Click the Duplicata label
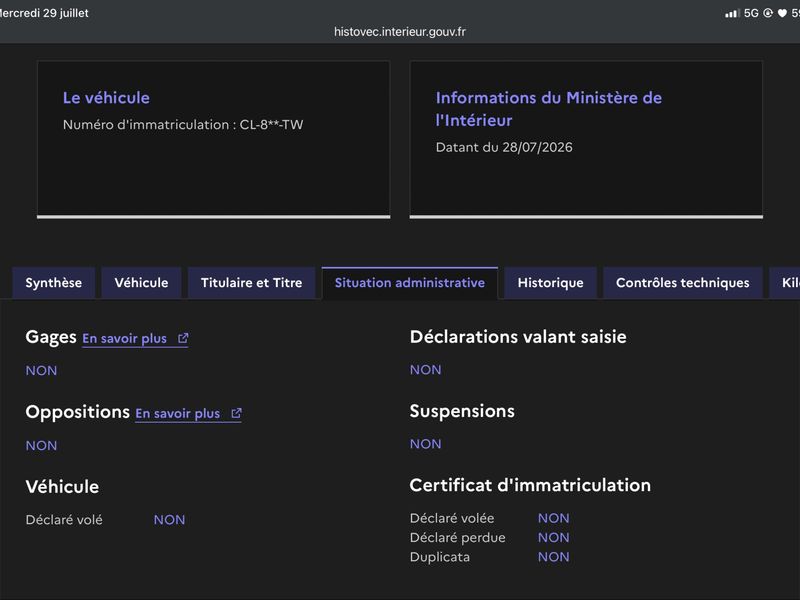 (440, 557)
